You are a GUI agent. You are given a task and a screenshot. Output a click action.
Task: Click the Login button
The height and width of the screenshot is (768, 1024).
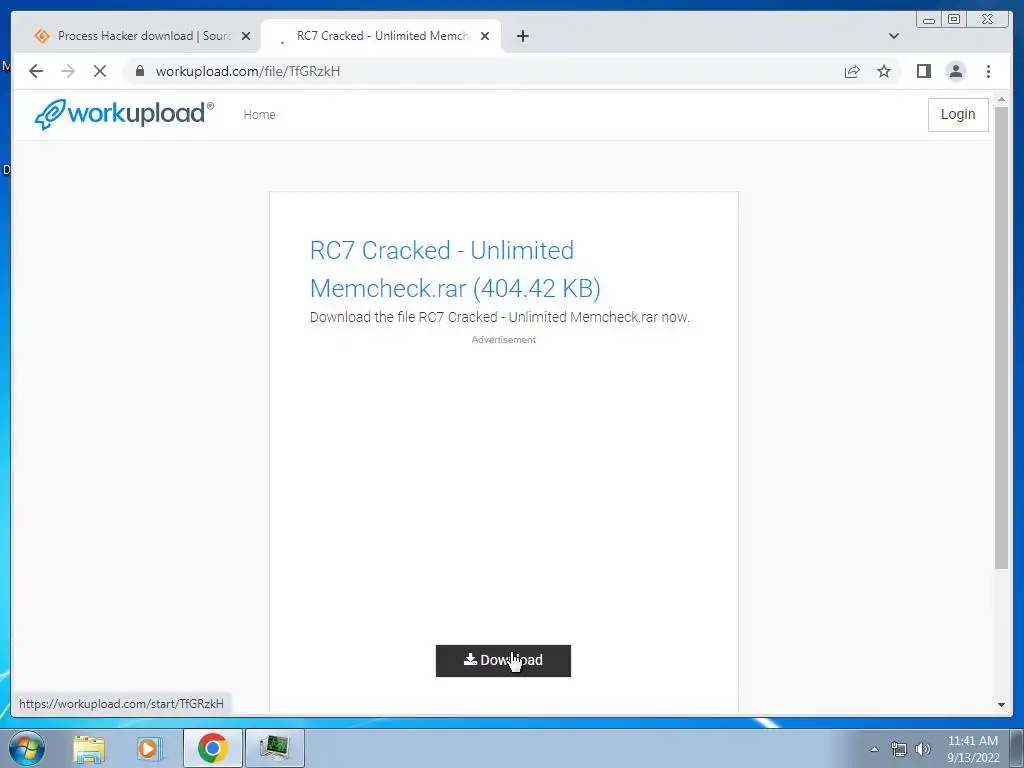tap(958, 114)
